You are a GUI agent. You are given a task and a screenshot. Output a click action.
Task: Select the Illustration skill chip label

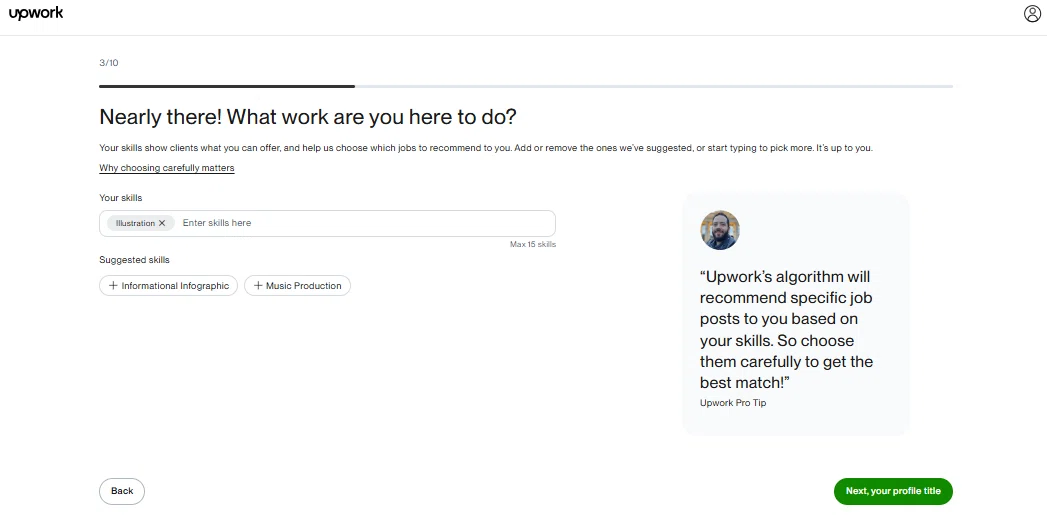[x=135, y=223]
